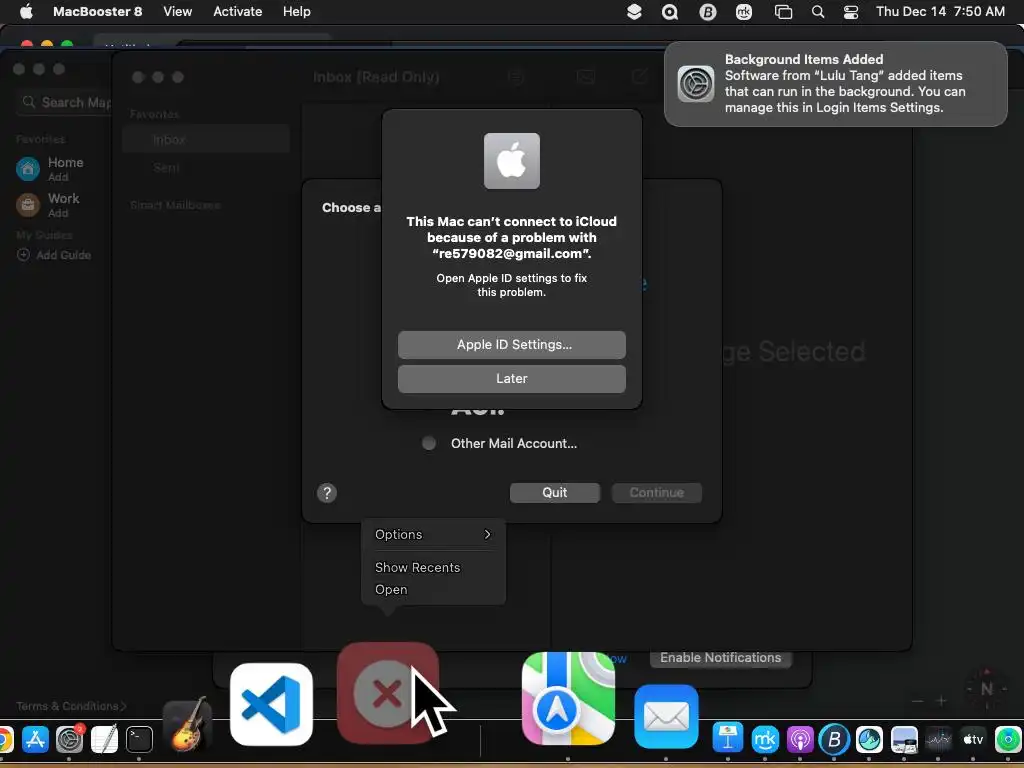The height and width of the screenshot is (768, 1024).
Task: Choose Open in the Dock context menu
Action: pyautogui.click(x=391, y=590)
